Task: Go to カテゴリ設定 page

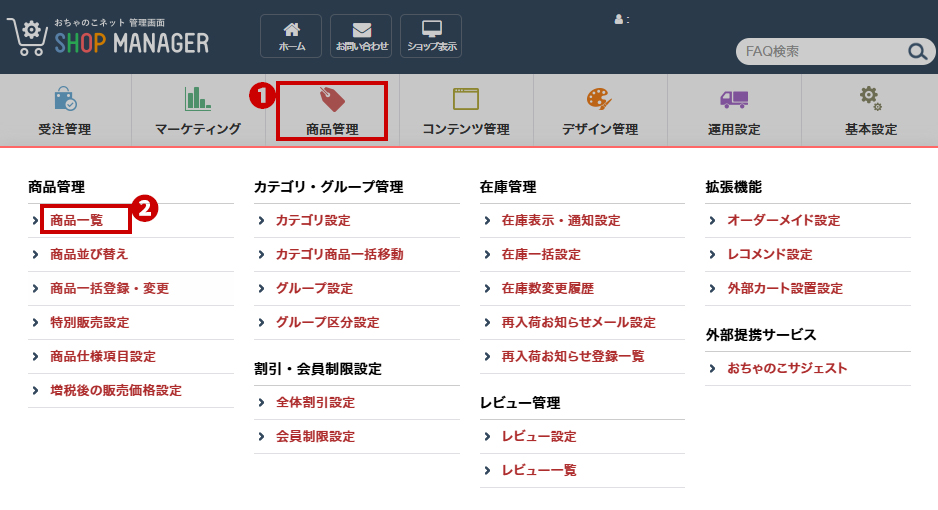Action: [313, 220]
